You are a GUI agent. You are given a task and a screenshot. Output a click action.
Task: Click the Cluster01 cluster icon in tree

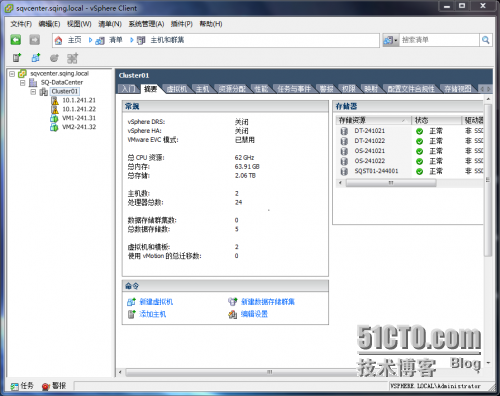44,91
